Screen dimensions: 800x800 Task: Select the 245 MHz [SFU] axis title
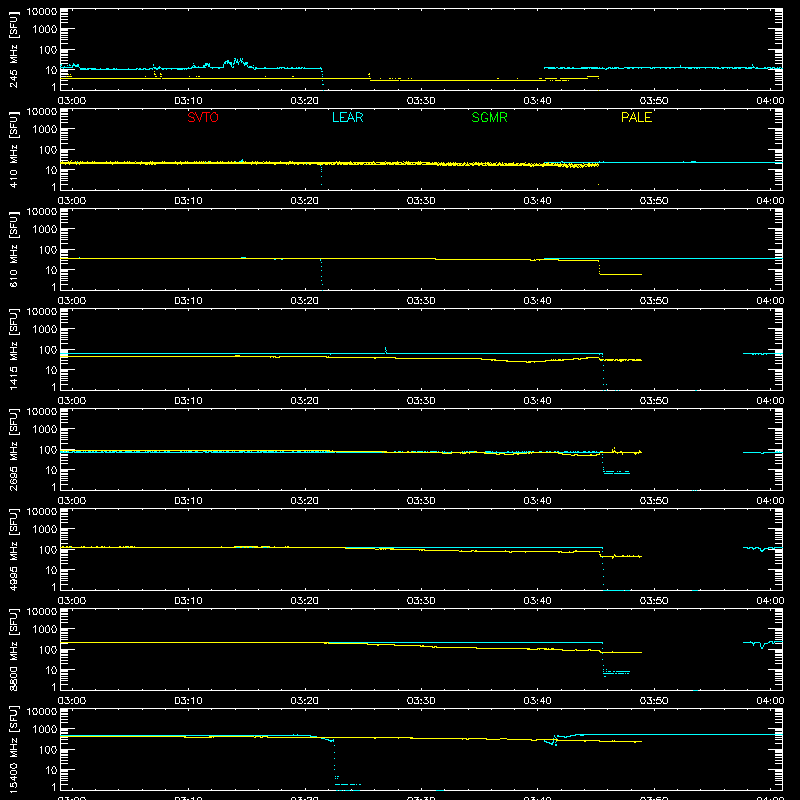(x=14, y=49)
